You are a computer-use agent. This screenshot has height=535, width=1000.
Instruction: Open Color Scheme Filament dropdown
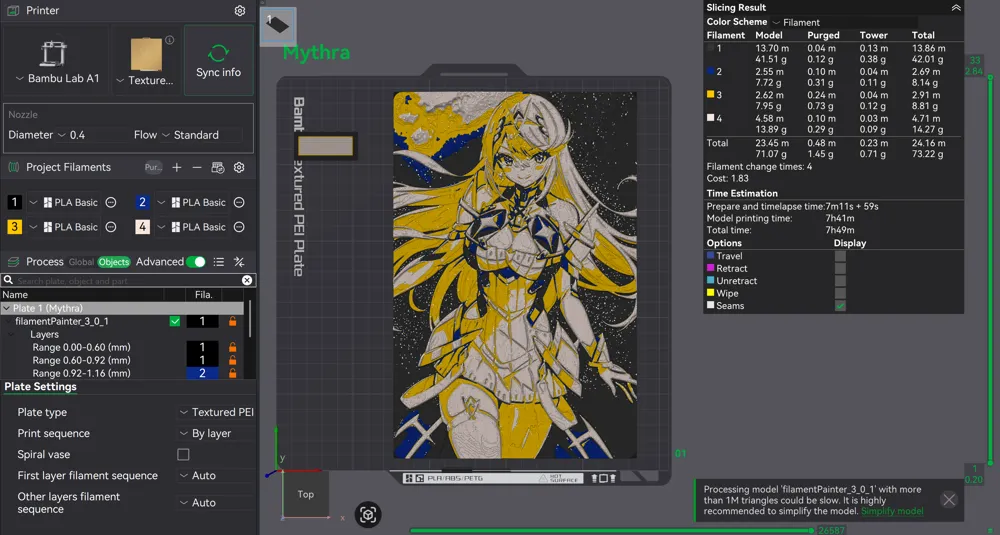click(x=844, y=22)
